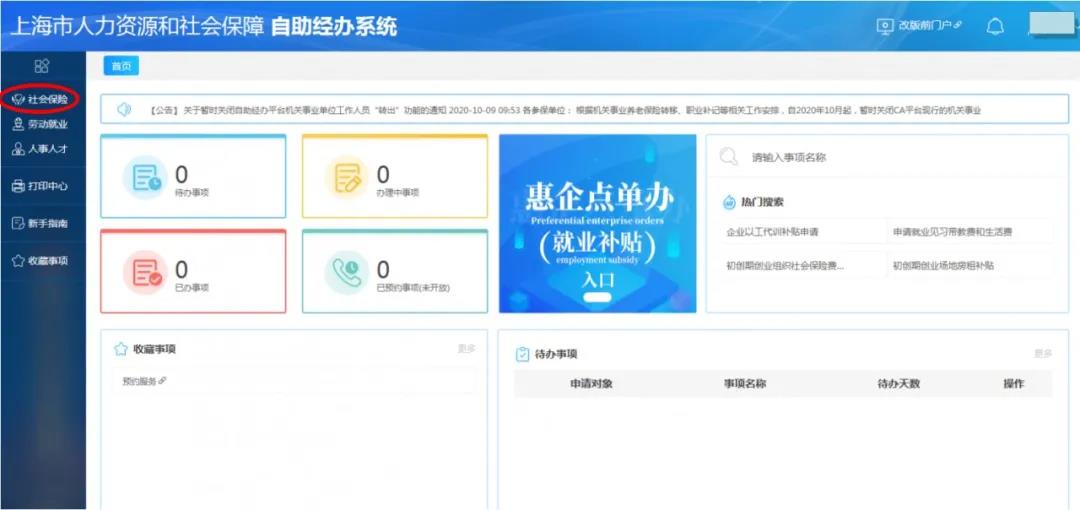
Task: Click the 上海市人力资源和社会保障 自助经办系统 title
Action: coord(204,26)
